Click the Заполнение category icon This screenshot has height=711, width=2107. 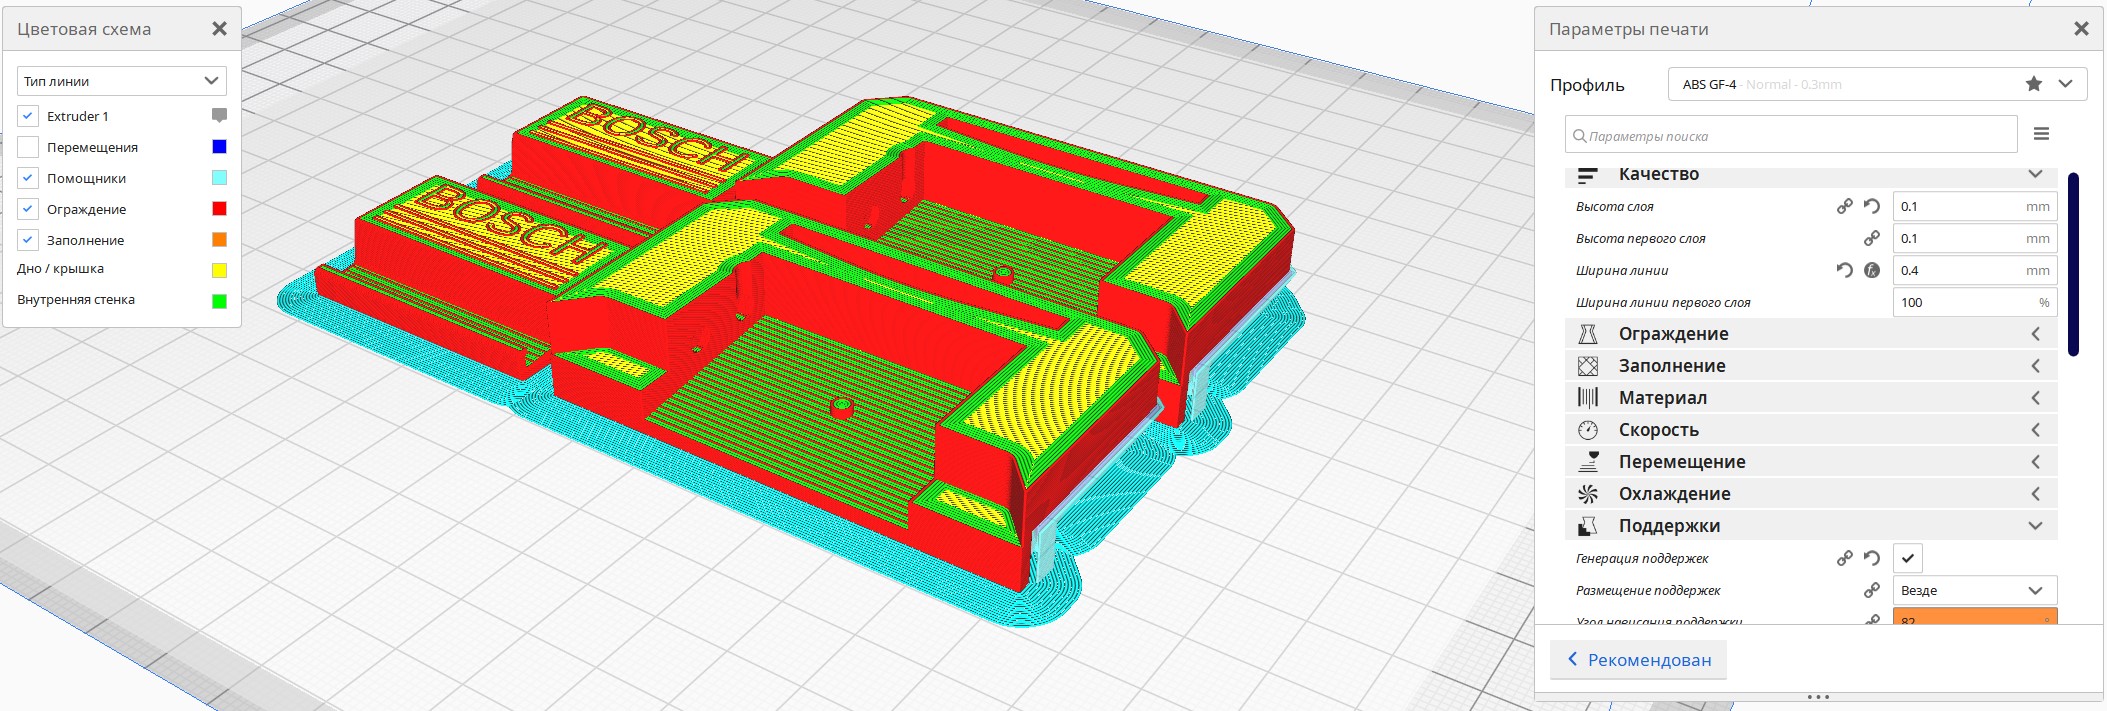[x=1587, y=366]
